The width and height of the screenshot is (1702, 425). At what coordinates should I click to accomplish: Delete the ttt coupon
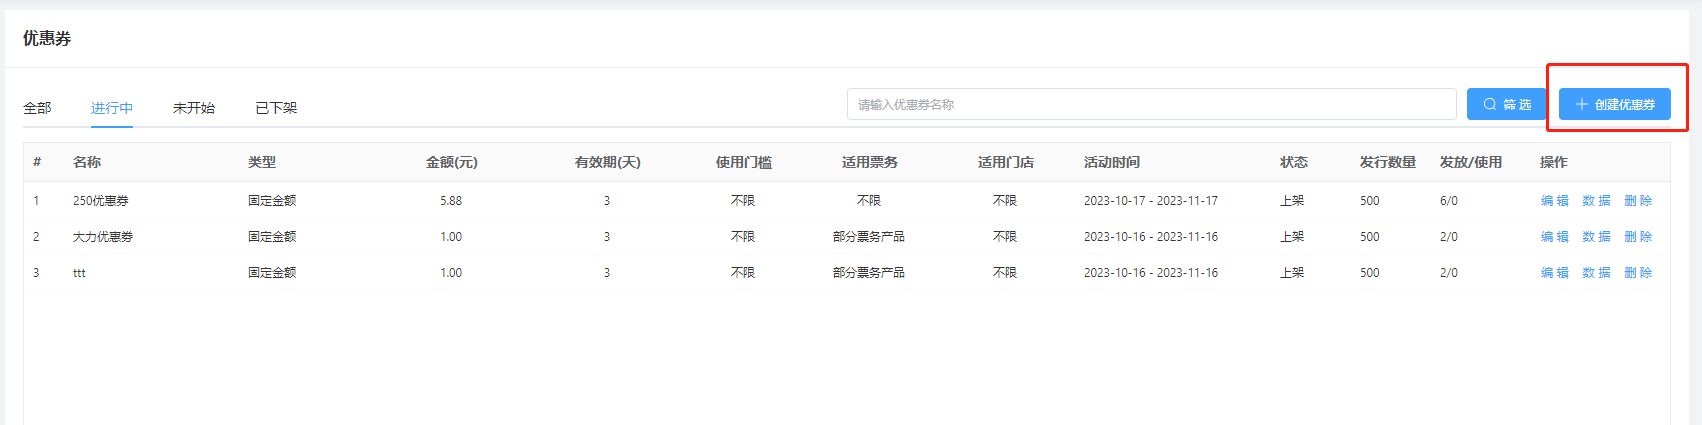click(1638, 273)
